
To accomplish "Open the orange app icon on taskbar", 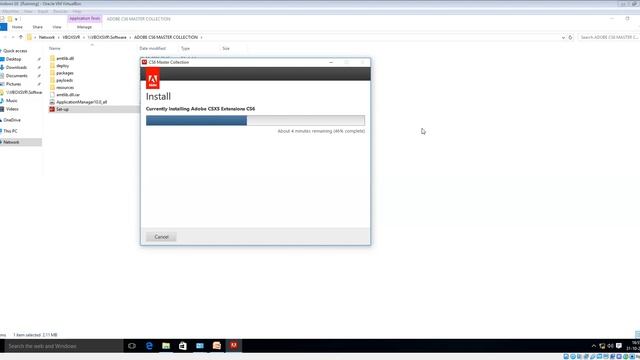I will [x=217, y=346].
